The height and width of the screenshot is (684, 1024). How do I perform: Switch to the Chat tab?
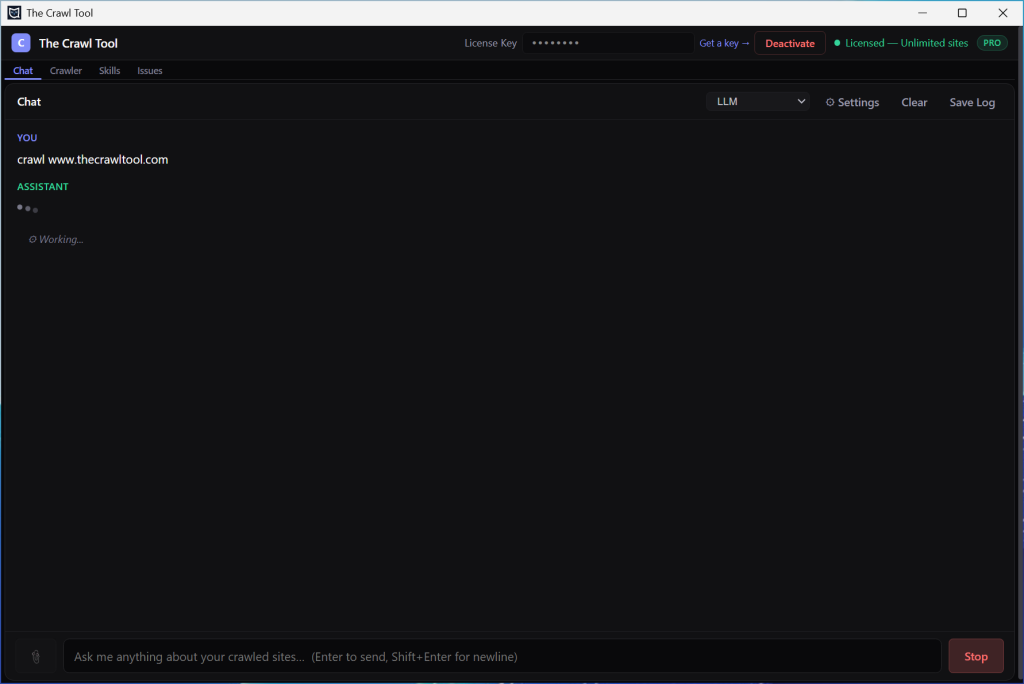click(x=23, y=71)
